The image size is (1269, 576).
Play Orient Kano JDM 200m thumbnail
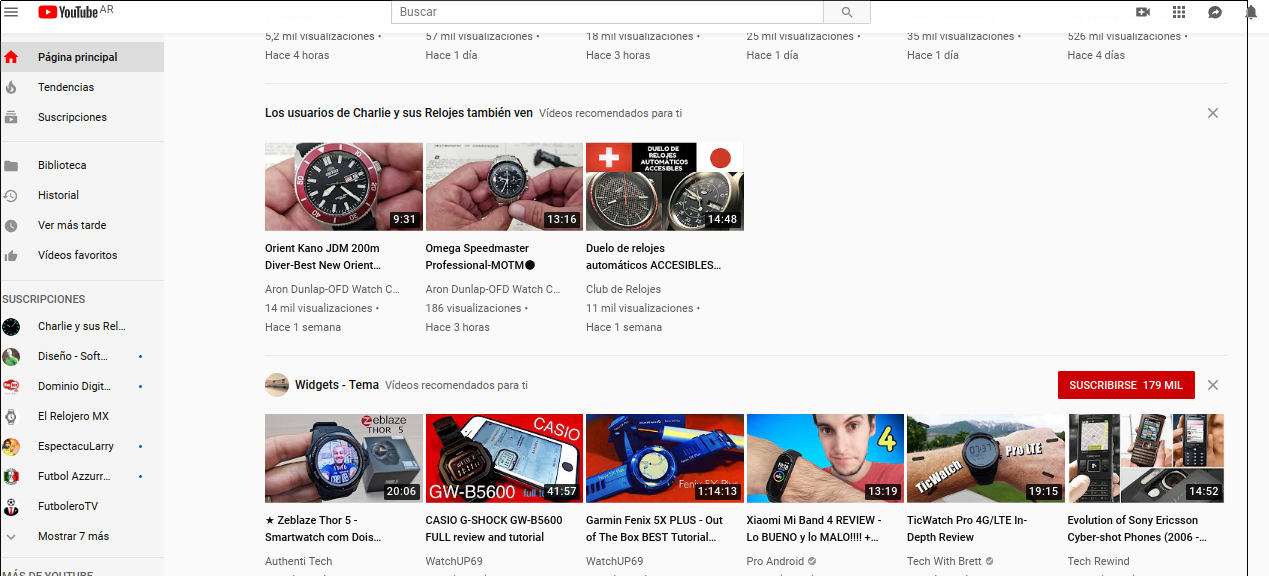pos(344,187)
